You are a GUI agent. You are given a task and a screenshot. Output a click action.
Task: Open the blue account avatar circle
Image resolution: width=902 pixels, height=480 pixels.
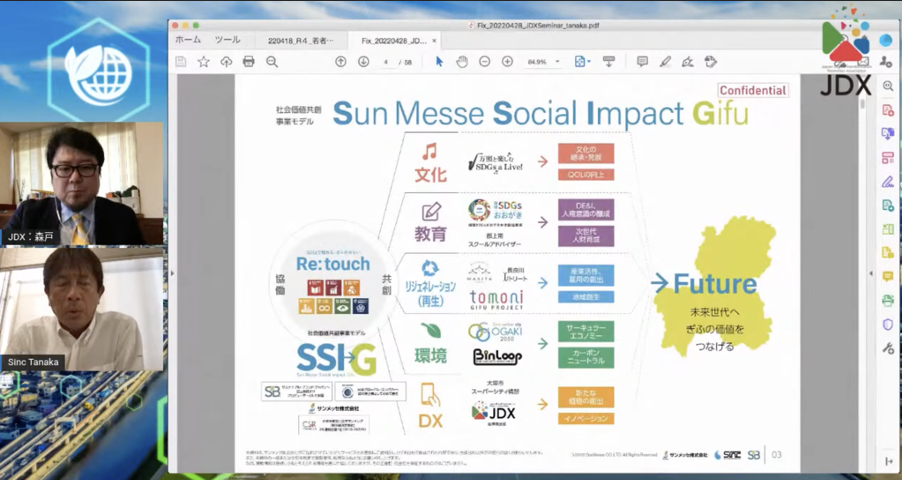(x=885, y=41)
